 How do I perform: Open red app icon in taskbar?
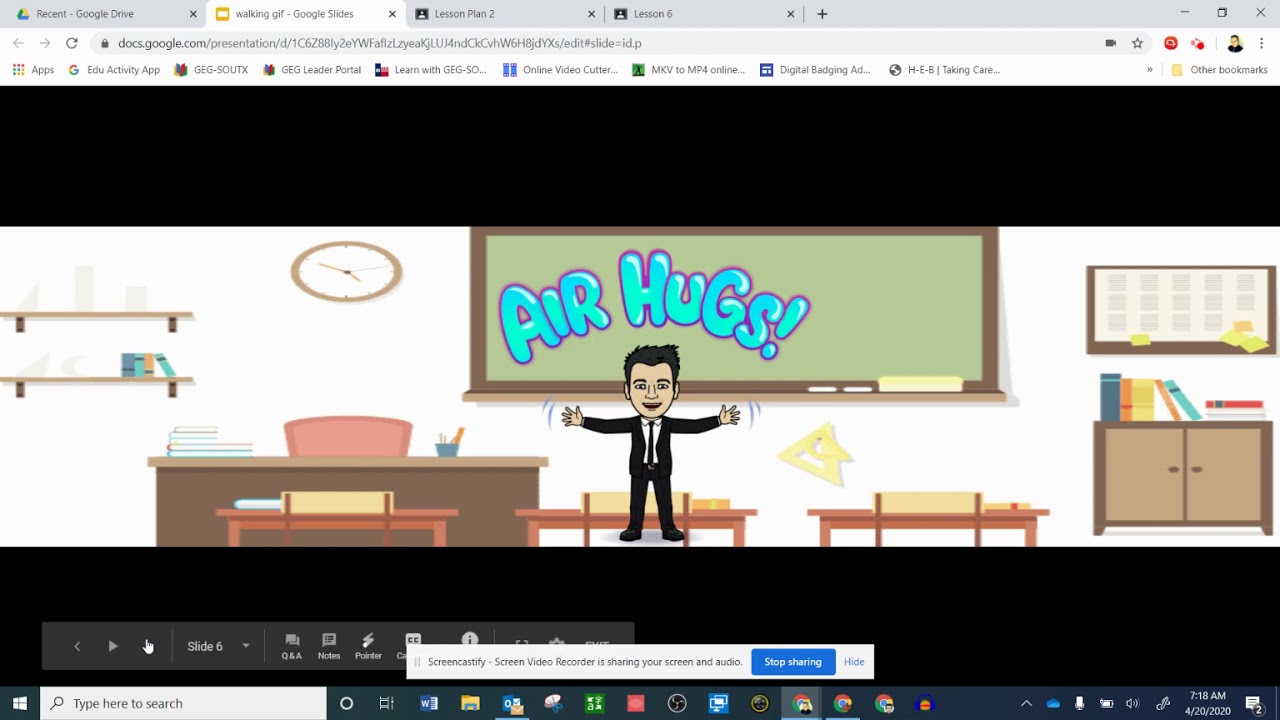tap(636, 703)
